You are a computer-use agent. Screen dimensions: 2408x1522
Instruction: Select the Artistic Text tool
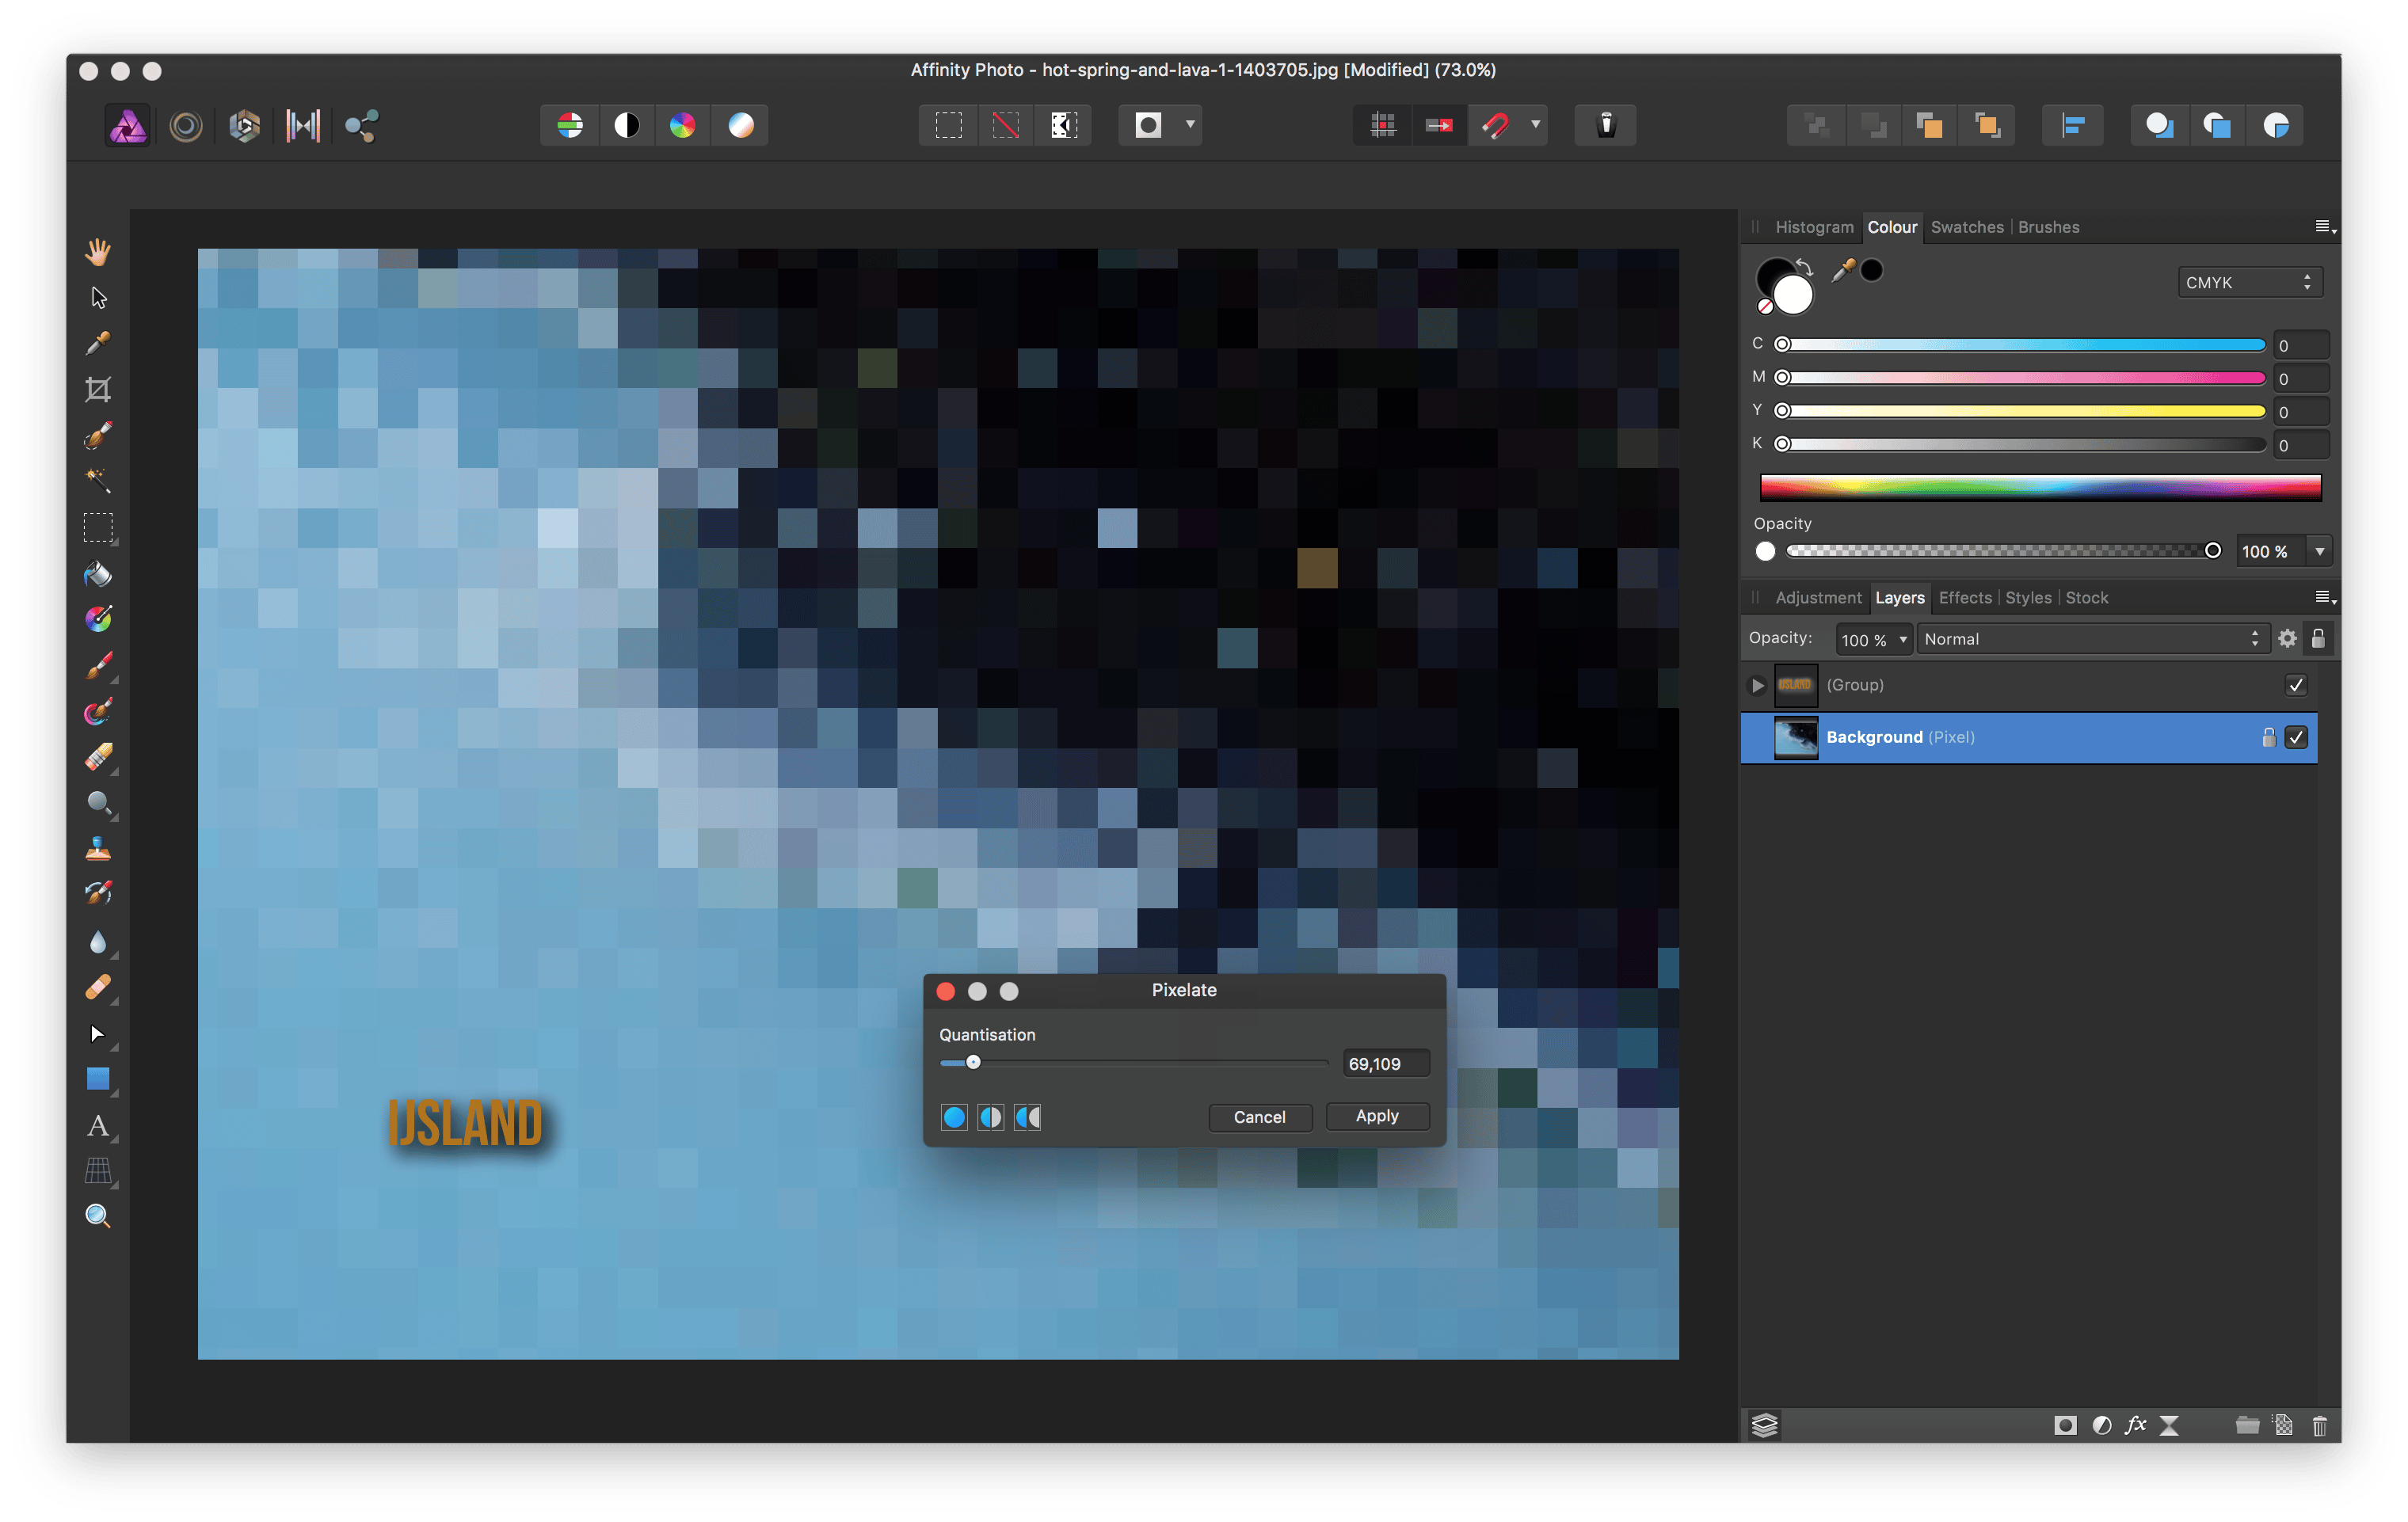tap(97, 1126)
